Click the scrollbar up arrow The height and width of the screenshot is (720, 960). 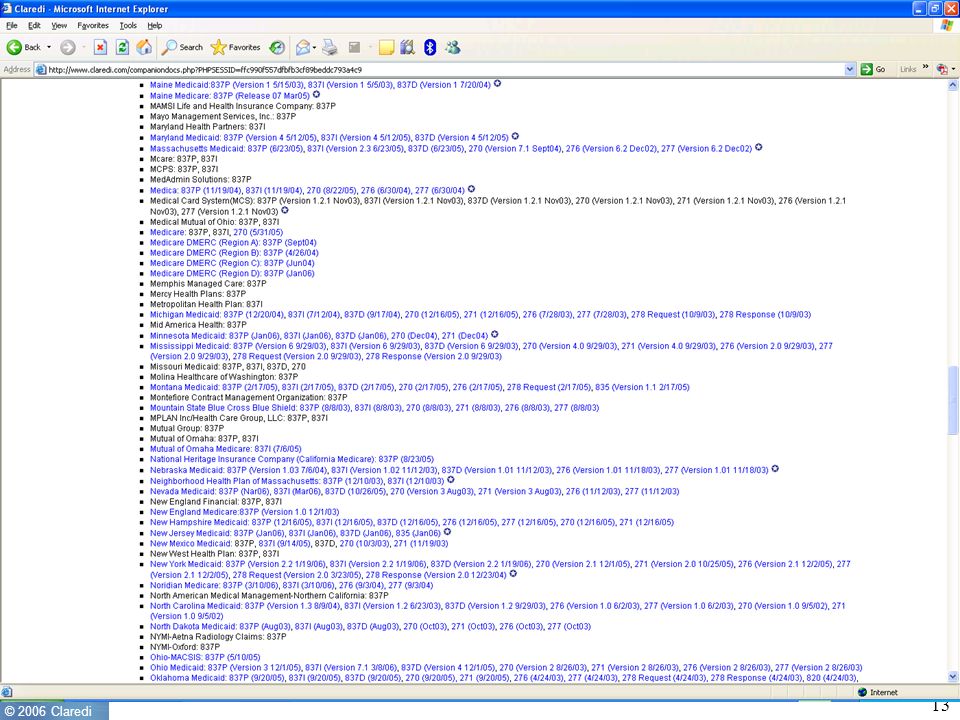pyautogui.click(x=953, y=86)
